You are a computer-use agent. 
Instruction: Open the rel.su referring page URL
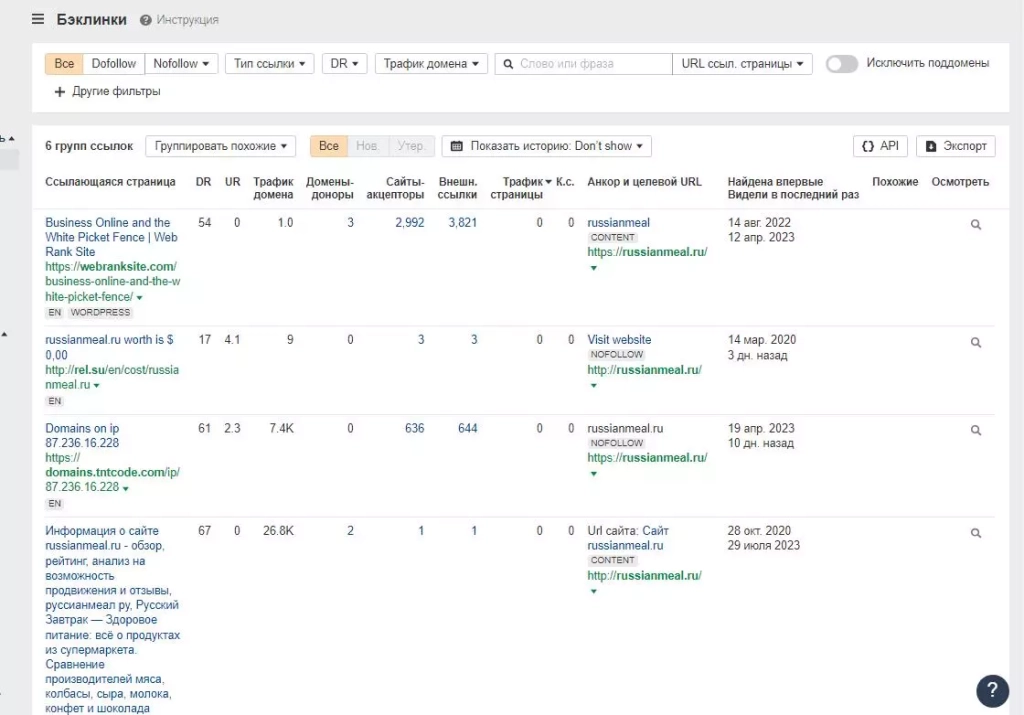(112, 377)
